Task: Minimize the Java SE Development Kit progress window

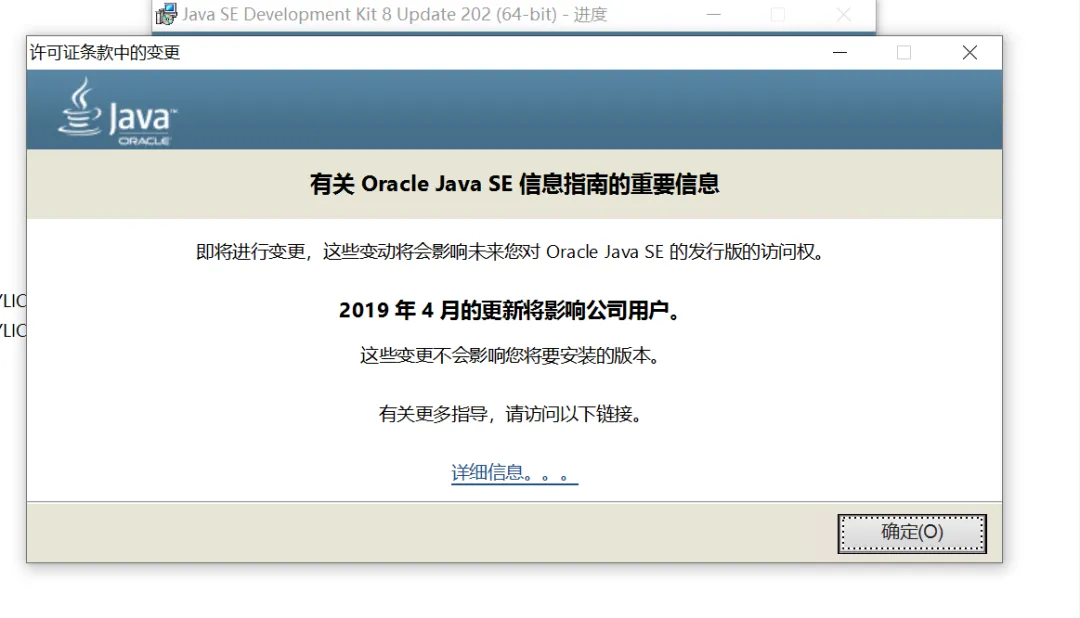Action: 714,14
